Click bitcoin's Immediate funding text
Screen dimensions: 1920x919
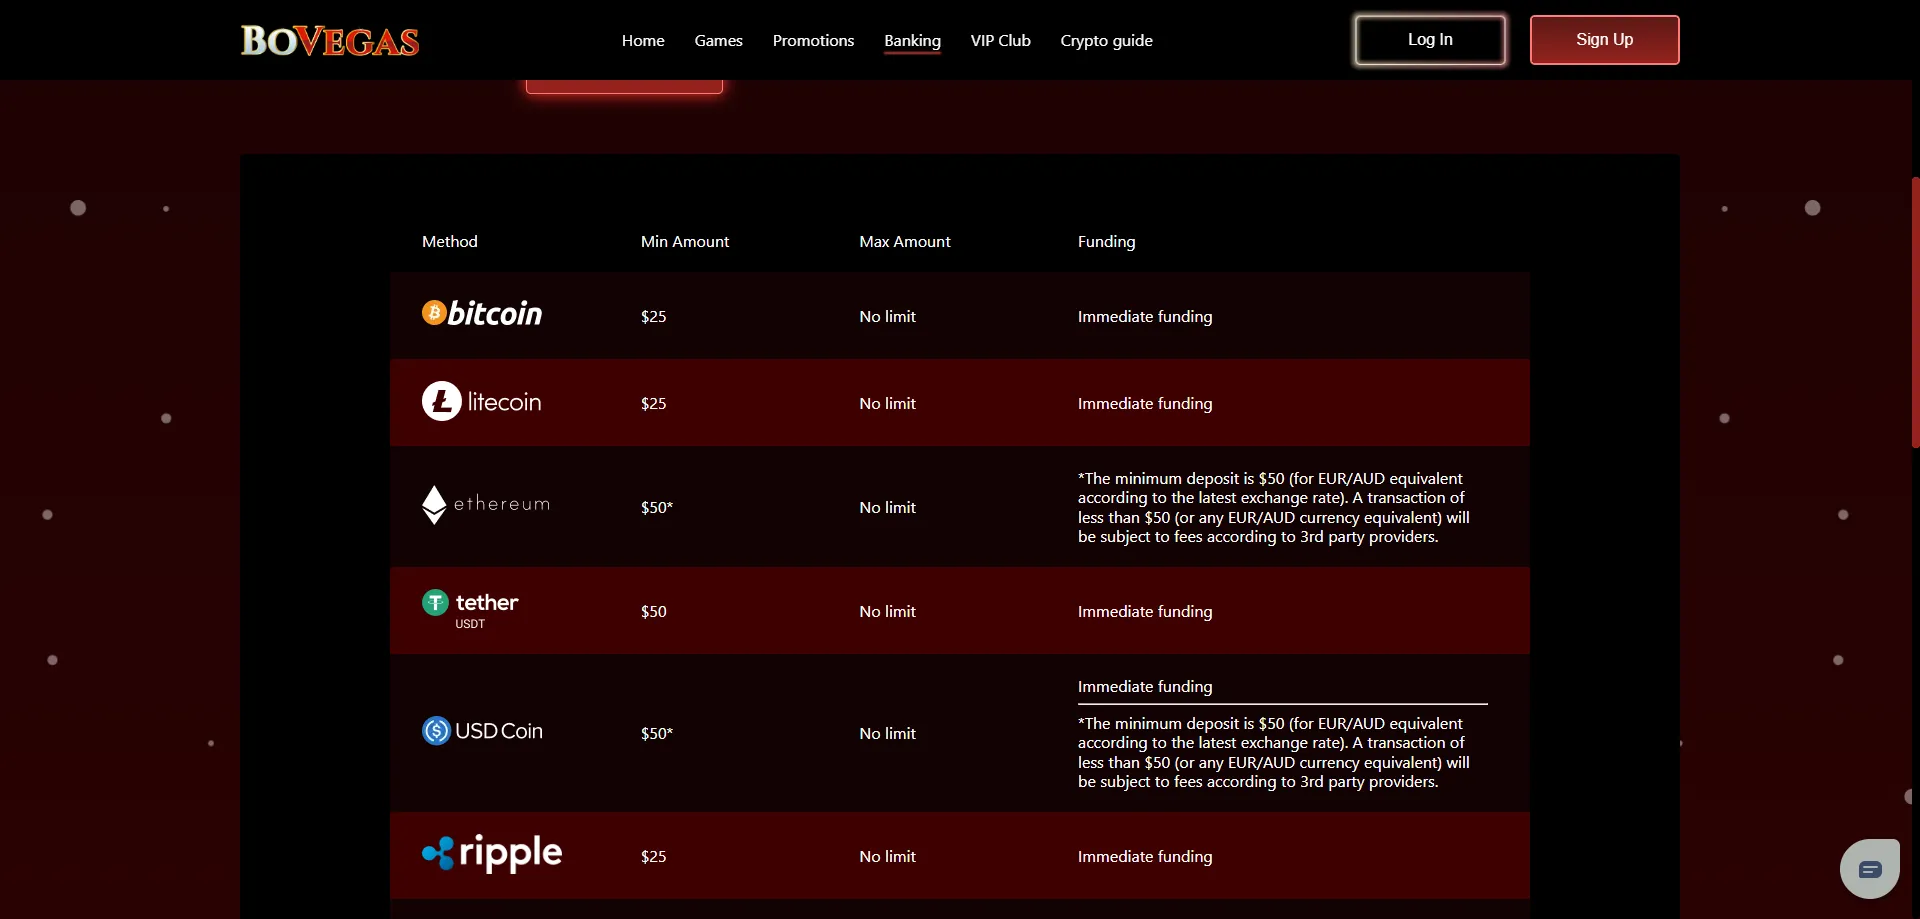click(x=1145, y=317)
